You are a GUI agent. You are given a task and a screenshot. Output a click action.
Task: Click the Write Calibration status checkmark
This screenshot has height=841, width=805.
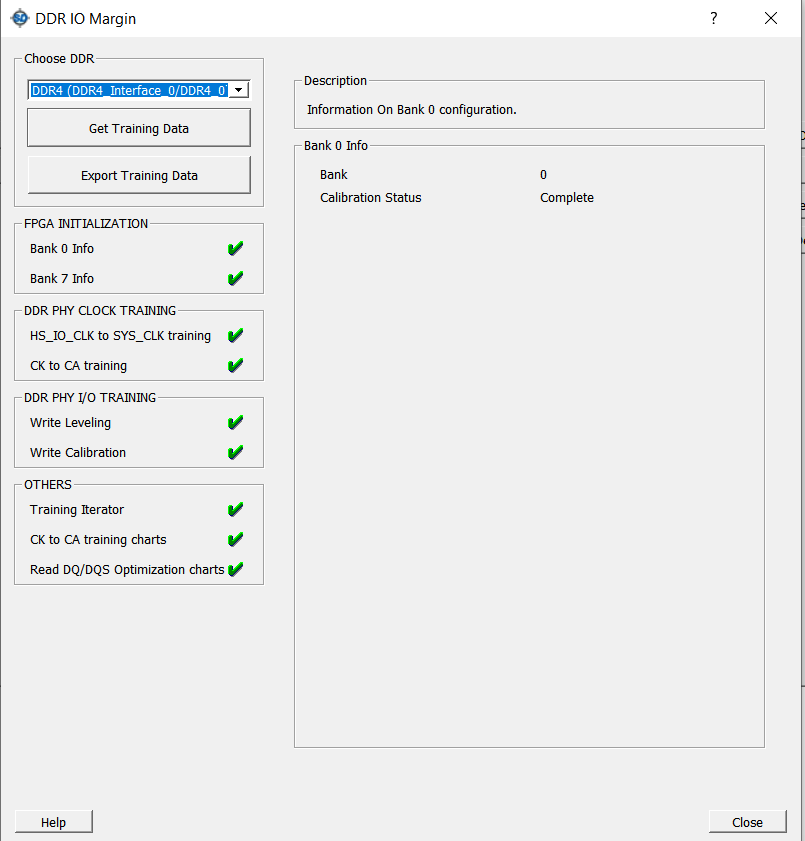tap(236, 453)
